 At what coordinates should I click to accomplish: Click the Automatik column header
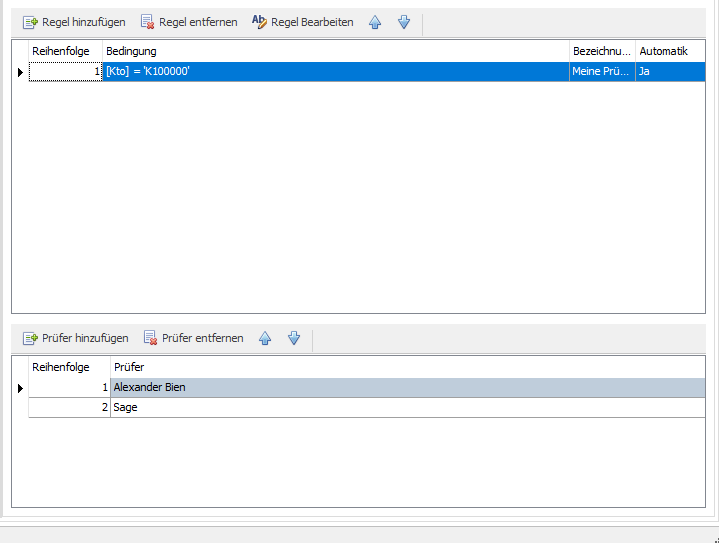point(663,51)
